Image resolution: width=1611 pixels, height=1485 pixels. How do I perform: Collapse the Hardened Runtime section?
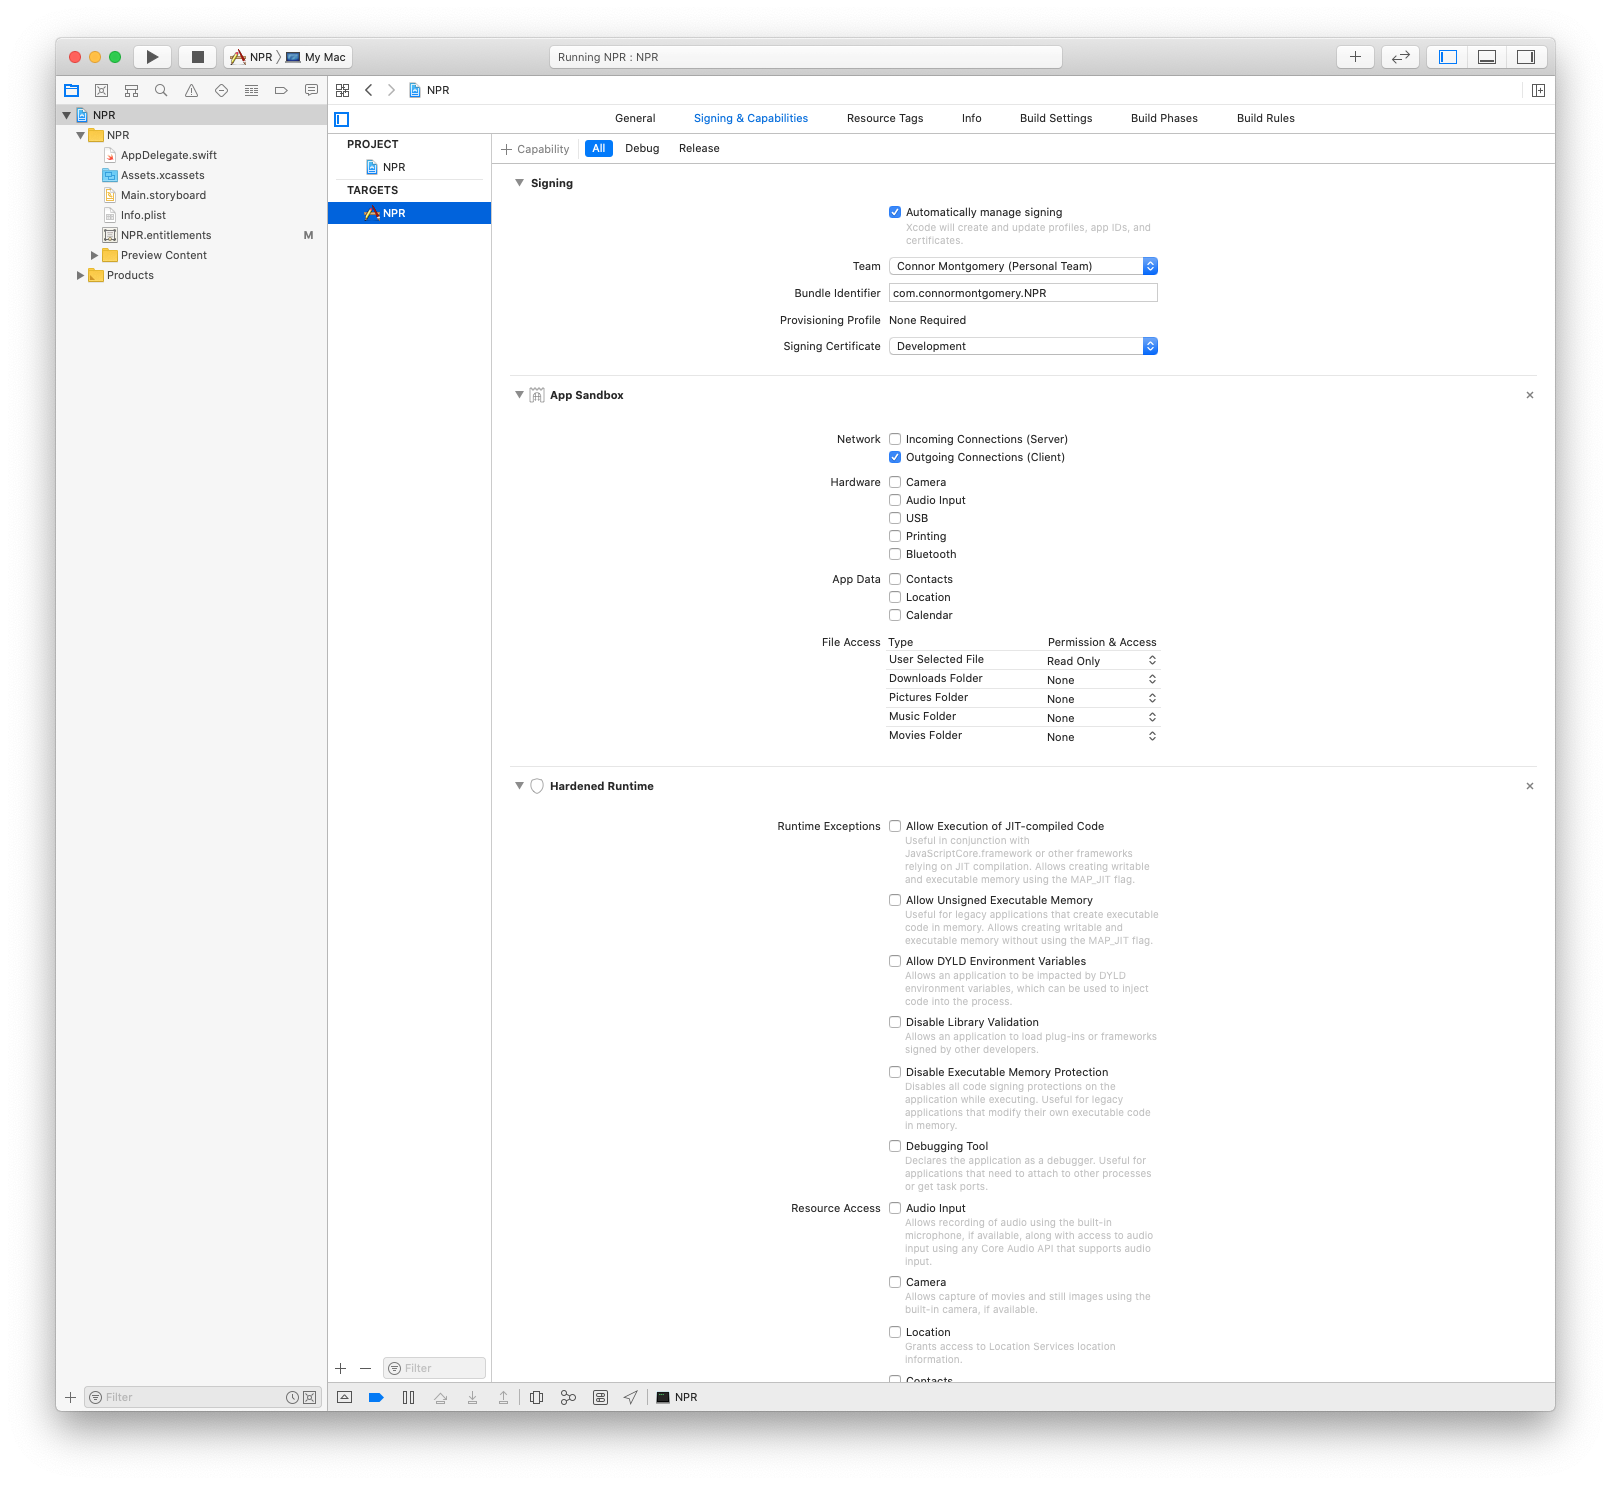click(519, 786)
